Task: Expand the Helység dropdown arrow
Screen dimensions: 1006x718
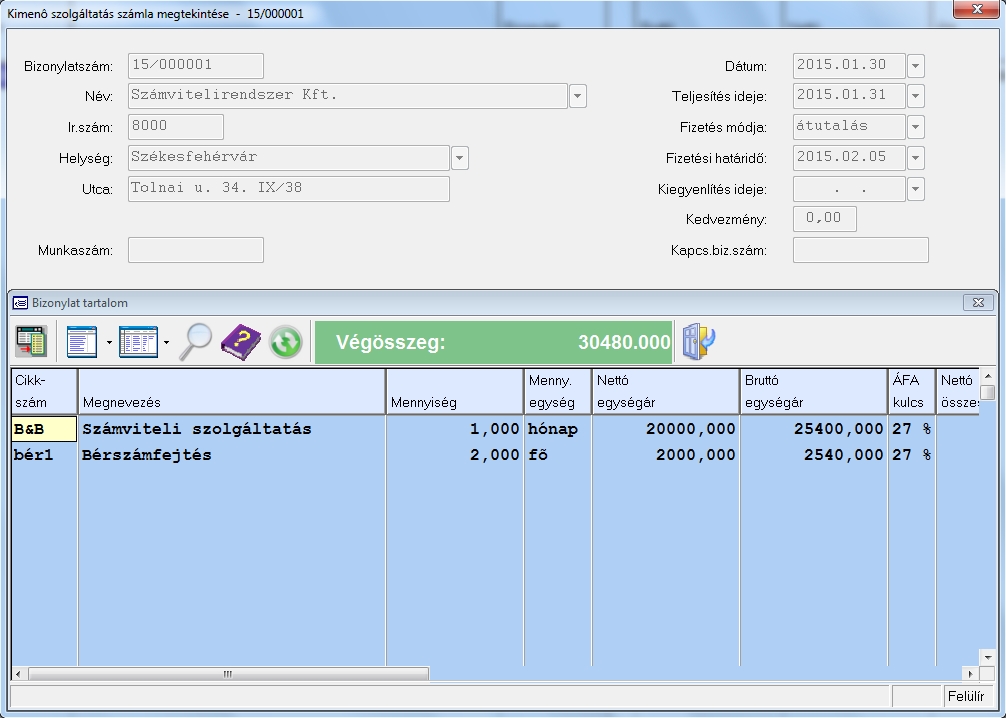Action: [459, 158]
